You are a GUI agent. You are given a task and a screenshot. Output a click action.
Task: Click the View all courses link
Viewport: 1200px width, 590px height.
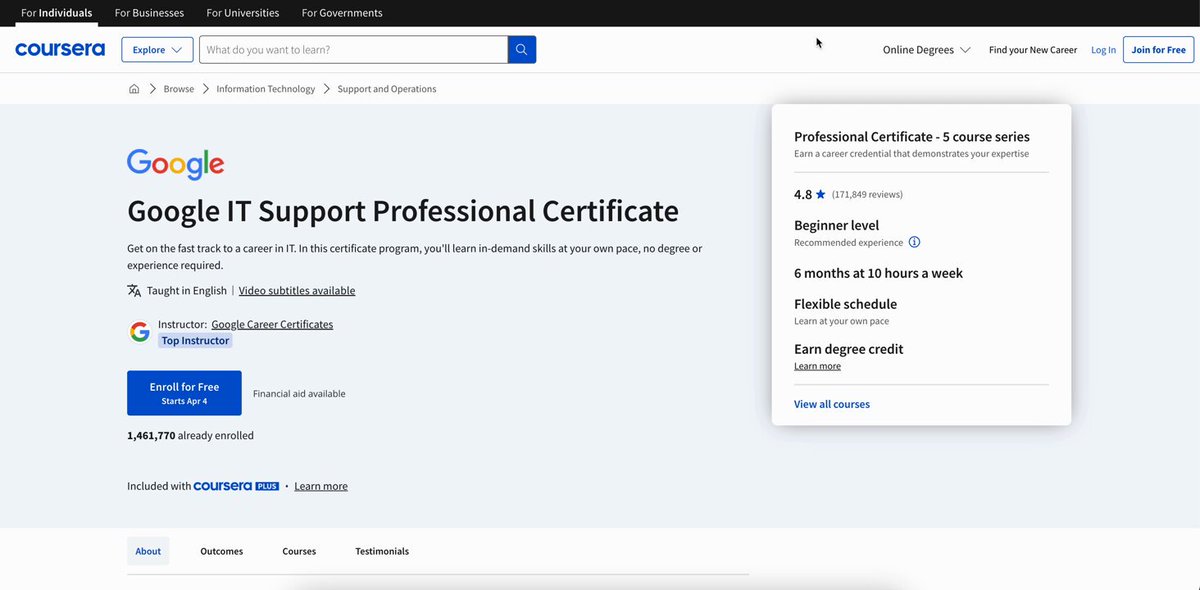tap(832, 404)
